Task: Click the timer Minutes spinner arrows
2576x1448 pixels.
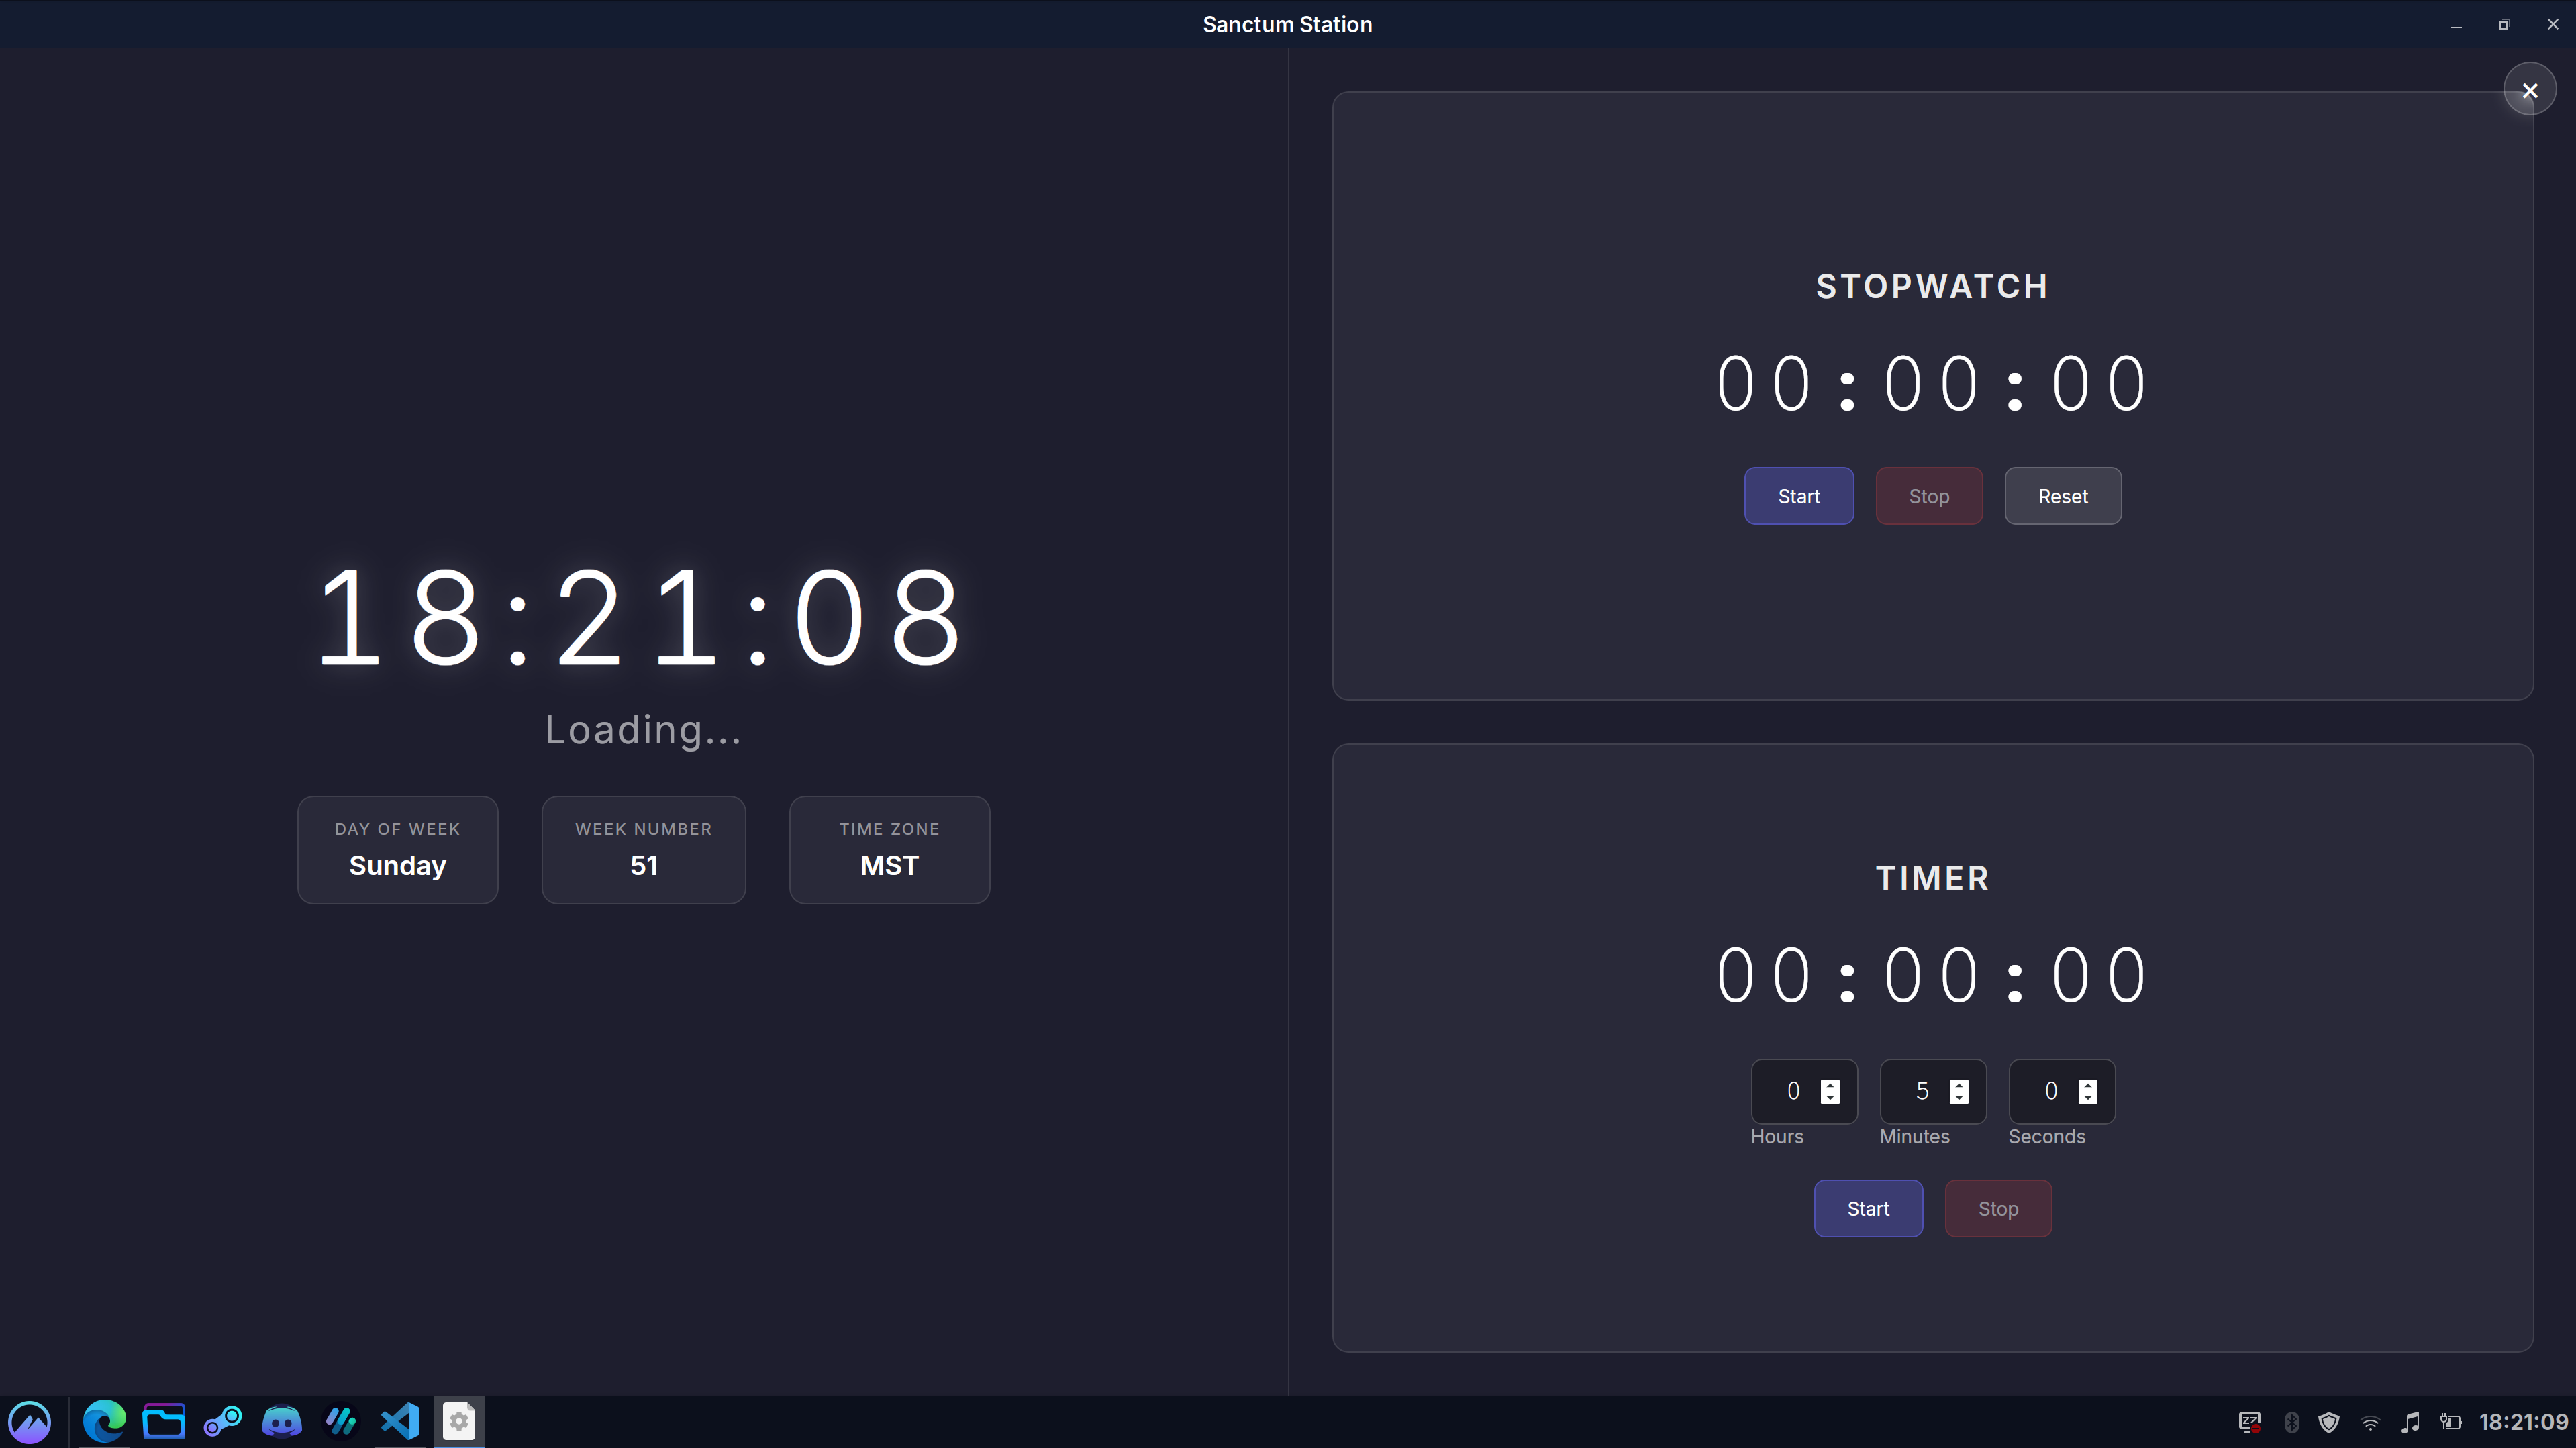Action: 1958,1091
